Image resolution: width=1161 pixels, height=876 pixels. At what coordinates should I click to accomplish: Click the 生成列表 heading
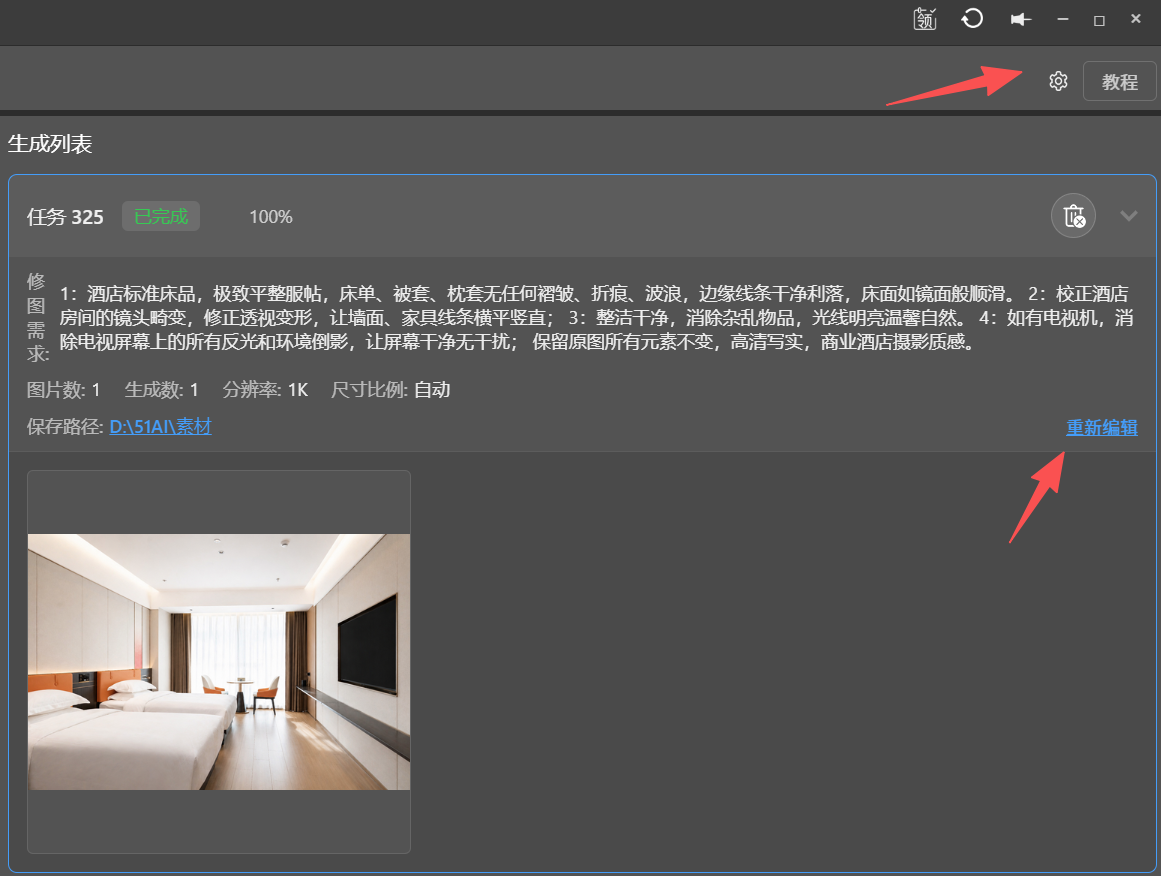pos(50,144)
